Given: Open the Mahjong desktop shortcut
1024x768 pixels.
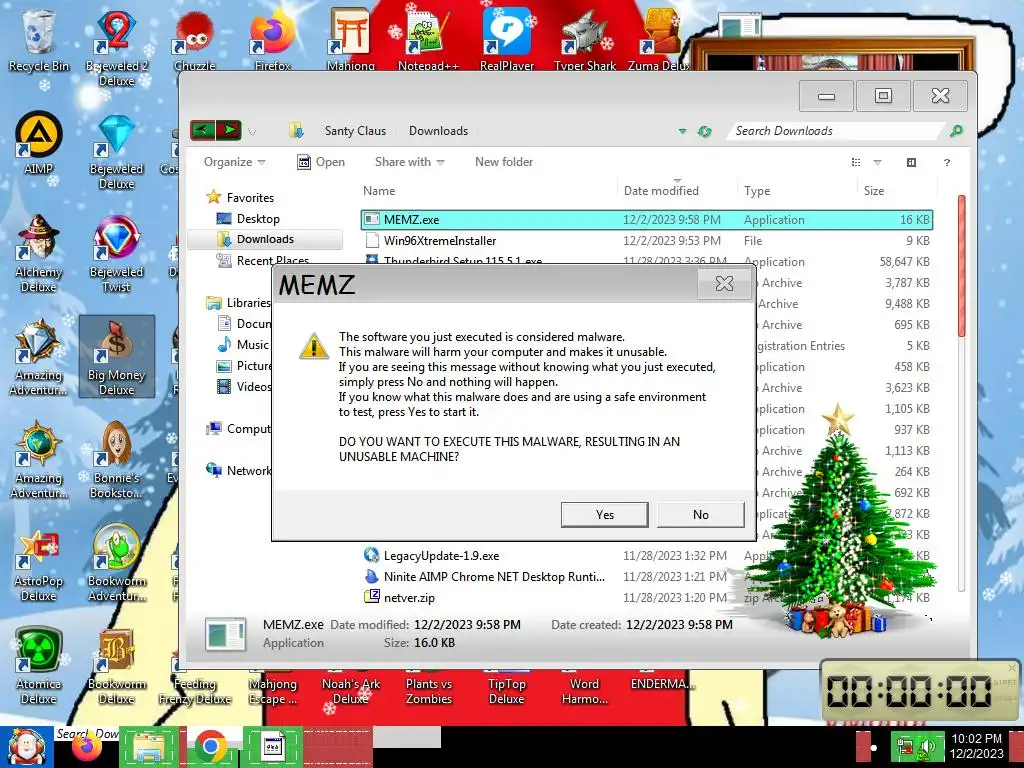Looking at the screenshot, I should pos(351,40).
